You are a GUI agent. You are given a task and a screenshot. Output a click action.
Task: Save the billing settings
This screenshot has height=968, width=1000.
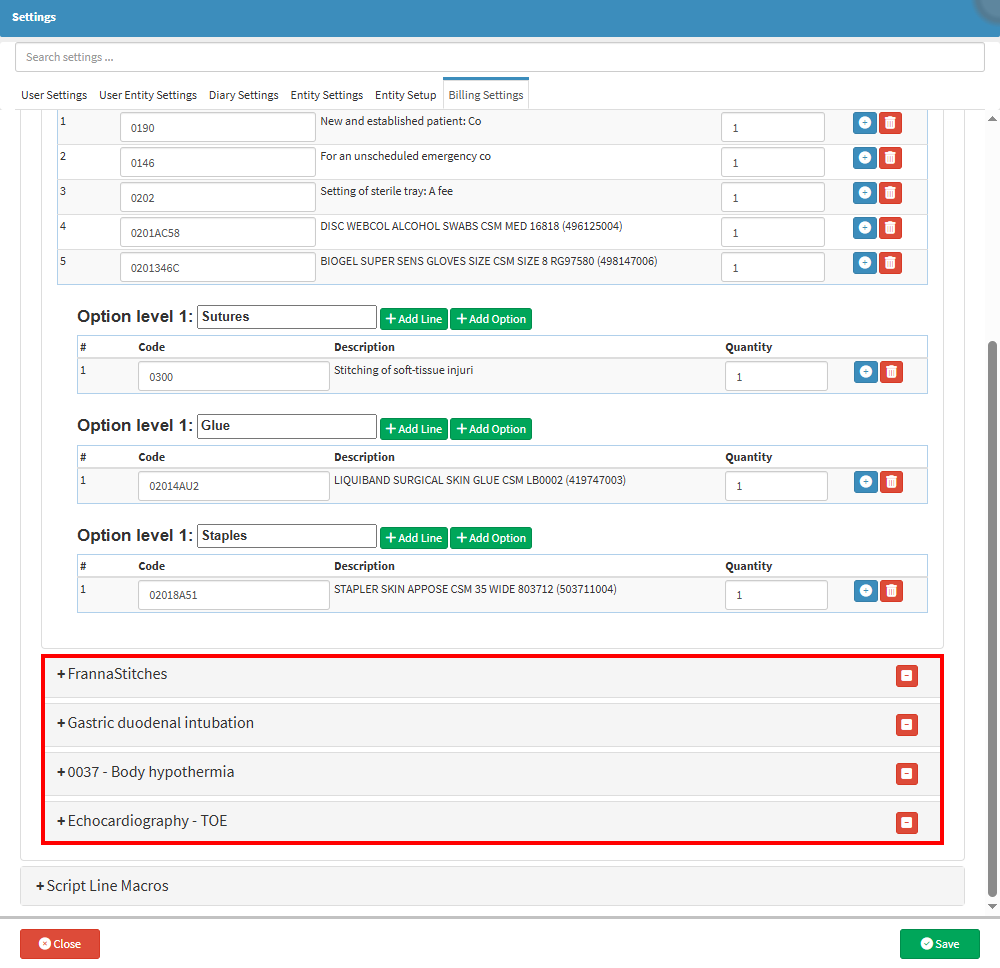(x=939, y=944)
